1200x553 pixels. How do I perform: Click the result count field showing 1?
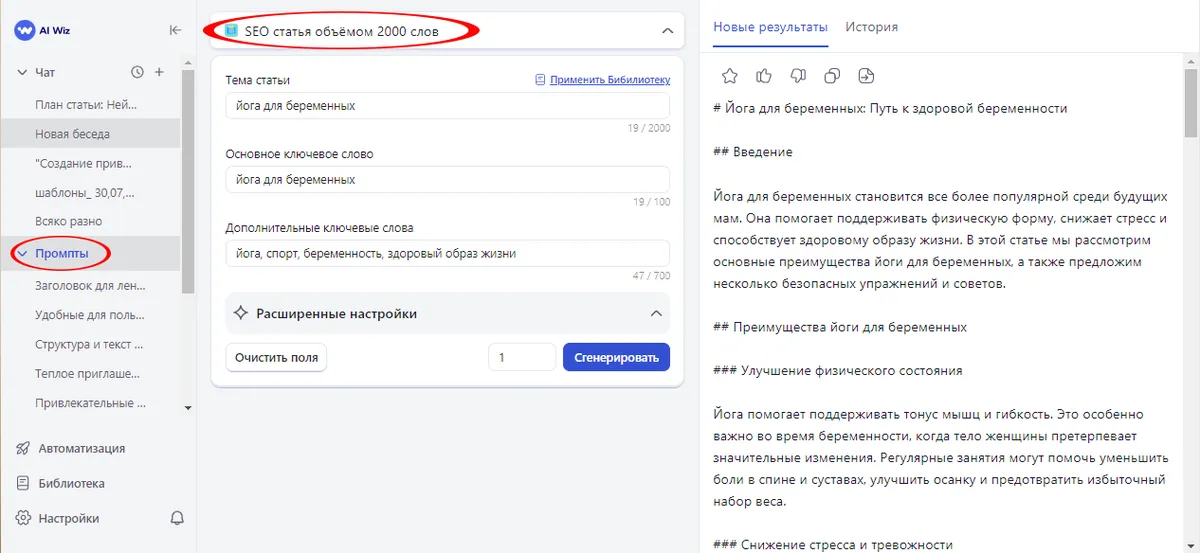coord(522,357)
